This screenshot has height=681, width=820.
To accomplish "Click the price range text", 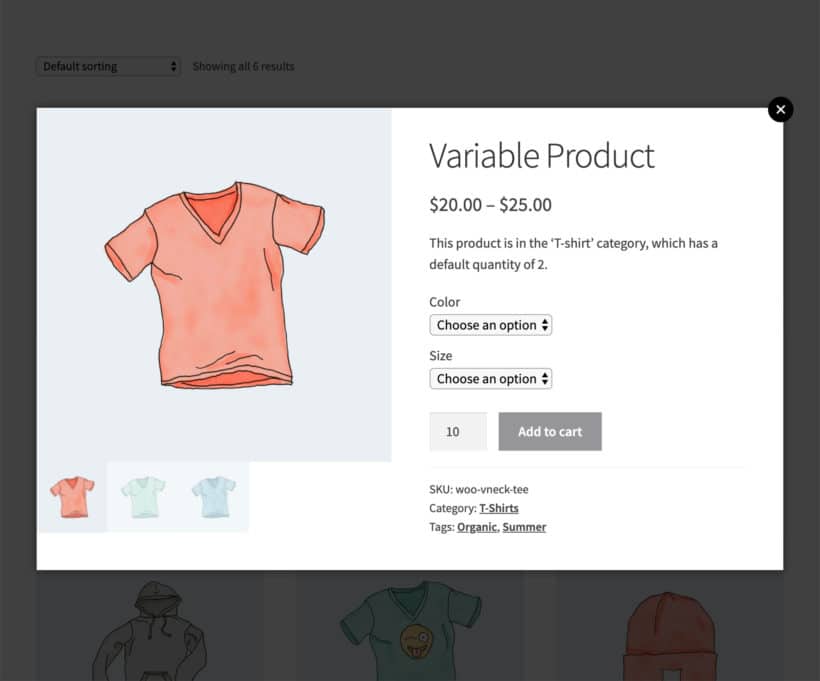I will [x=490, y=204].
